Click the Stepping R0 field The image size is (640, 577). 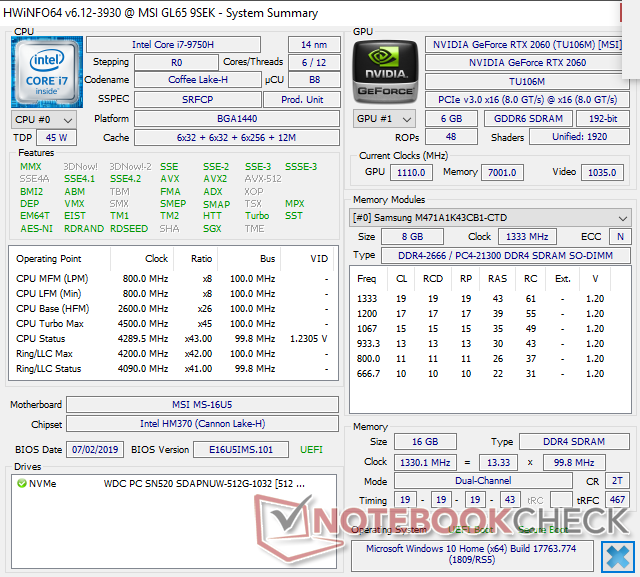[x=176, y=62]
